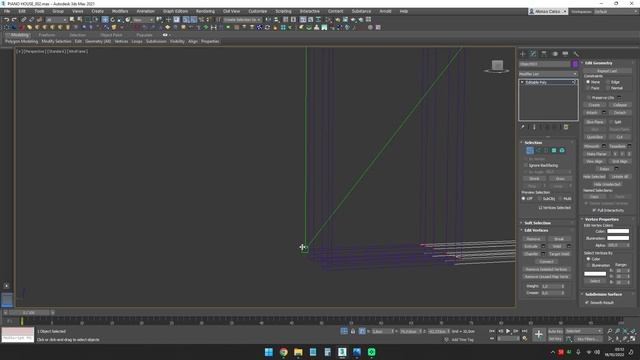Select the Face constraint radio button
This screenshot has width=640, height=360.
click(588, 88)
